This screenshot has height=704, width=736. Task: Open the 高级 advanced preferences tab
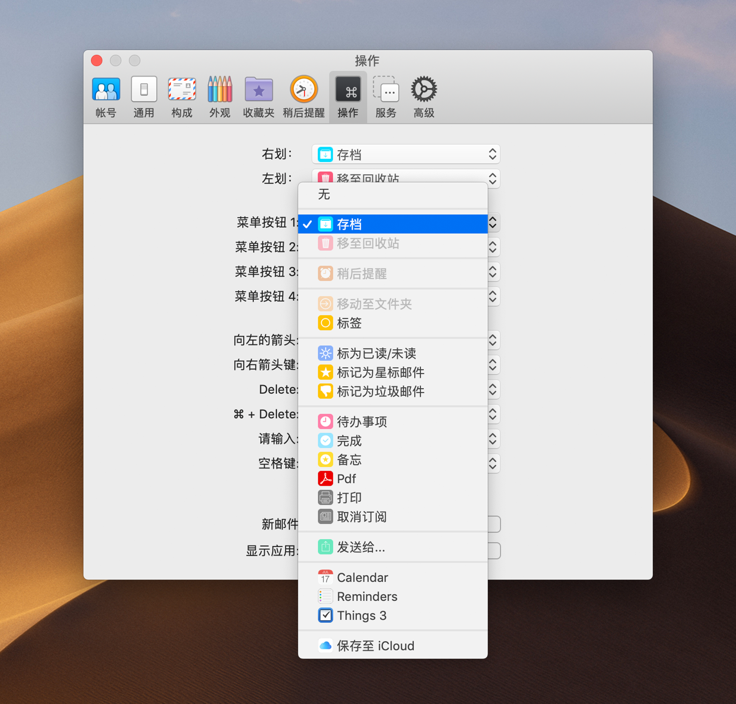point(424,97)
